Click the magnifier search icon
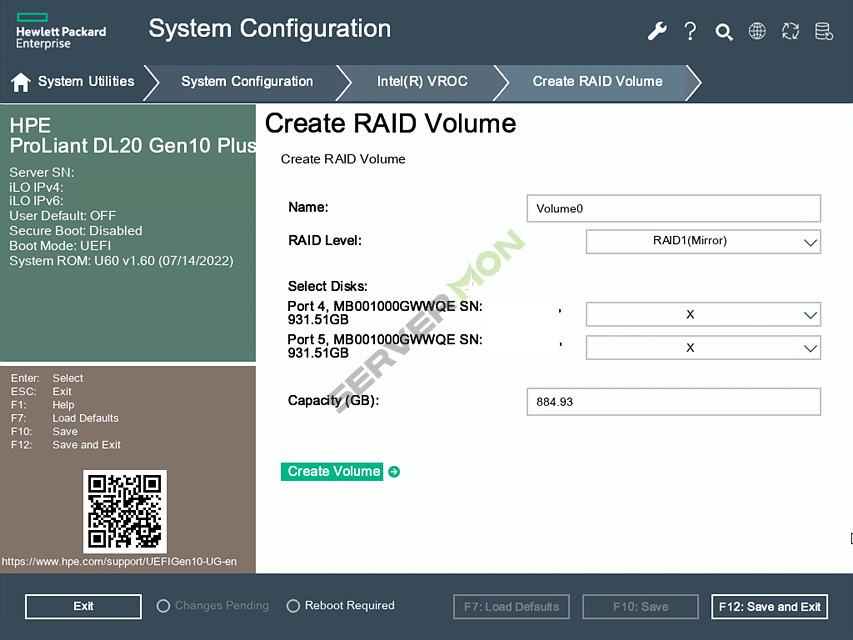 click(724, 32)
